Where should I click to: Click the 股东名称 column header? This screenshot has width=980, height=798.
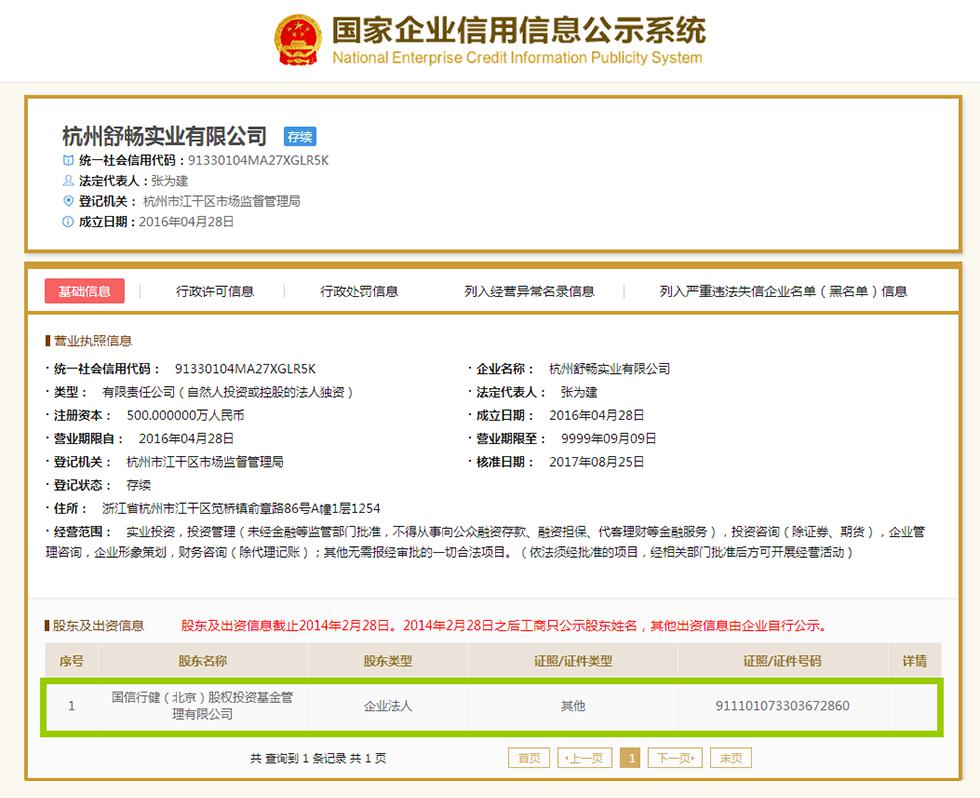pyautogui.click(x=202, y=661)
